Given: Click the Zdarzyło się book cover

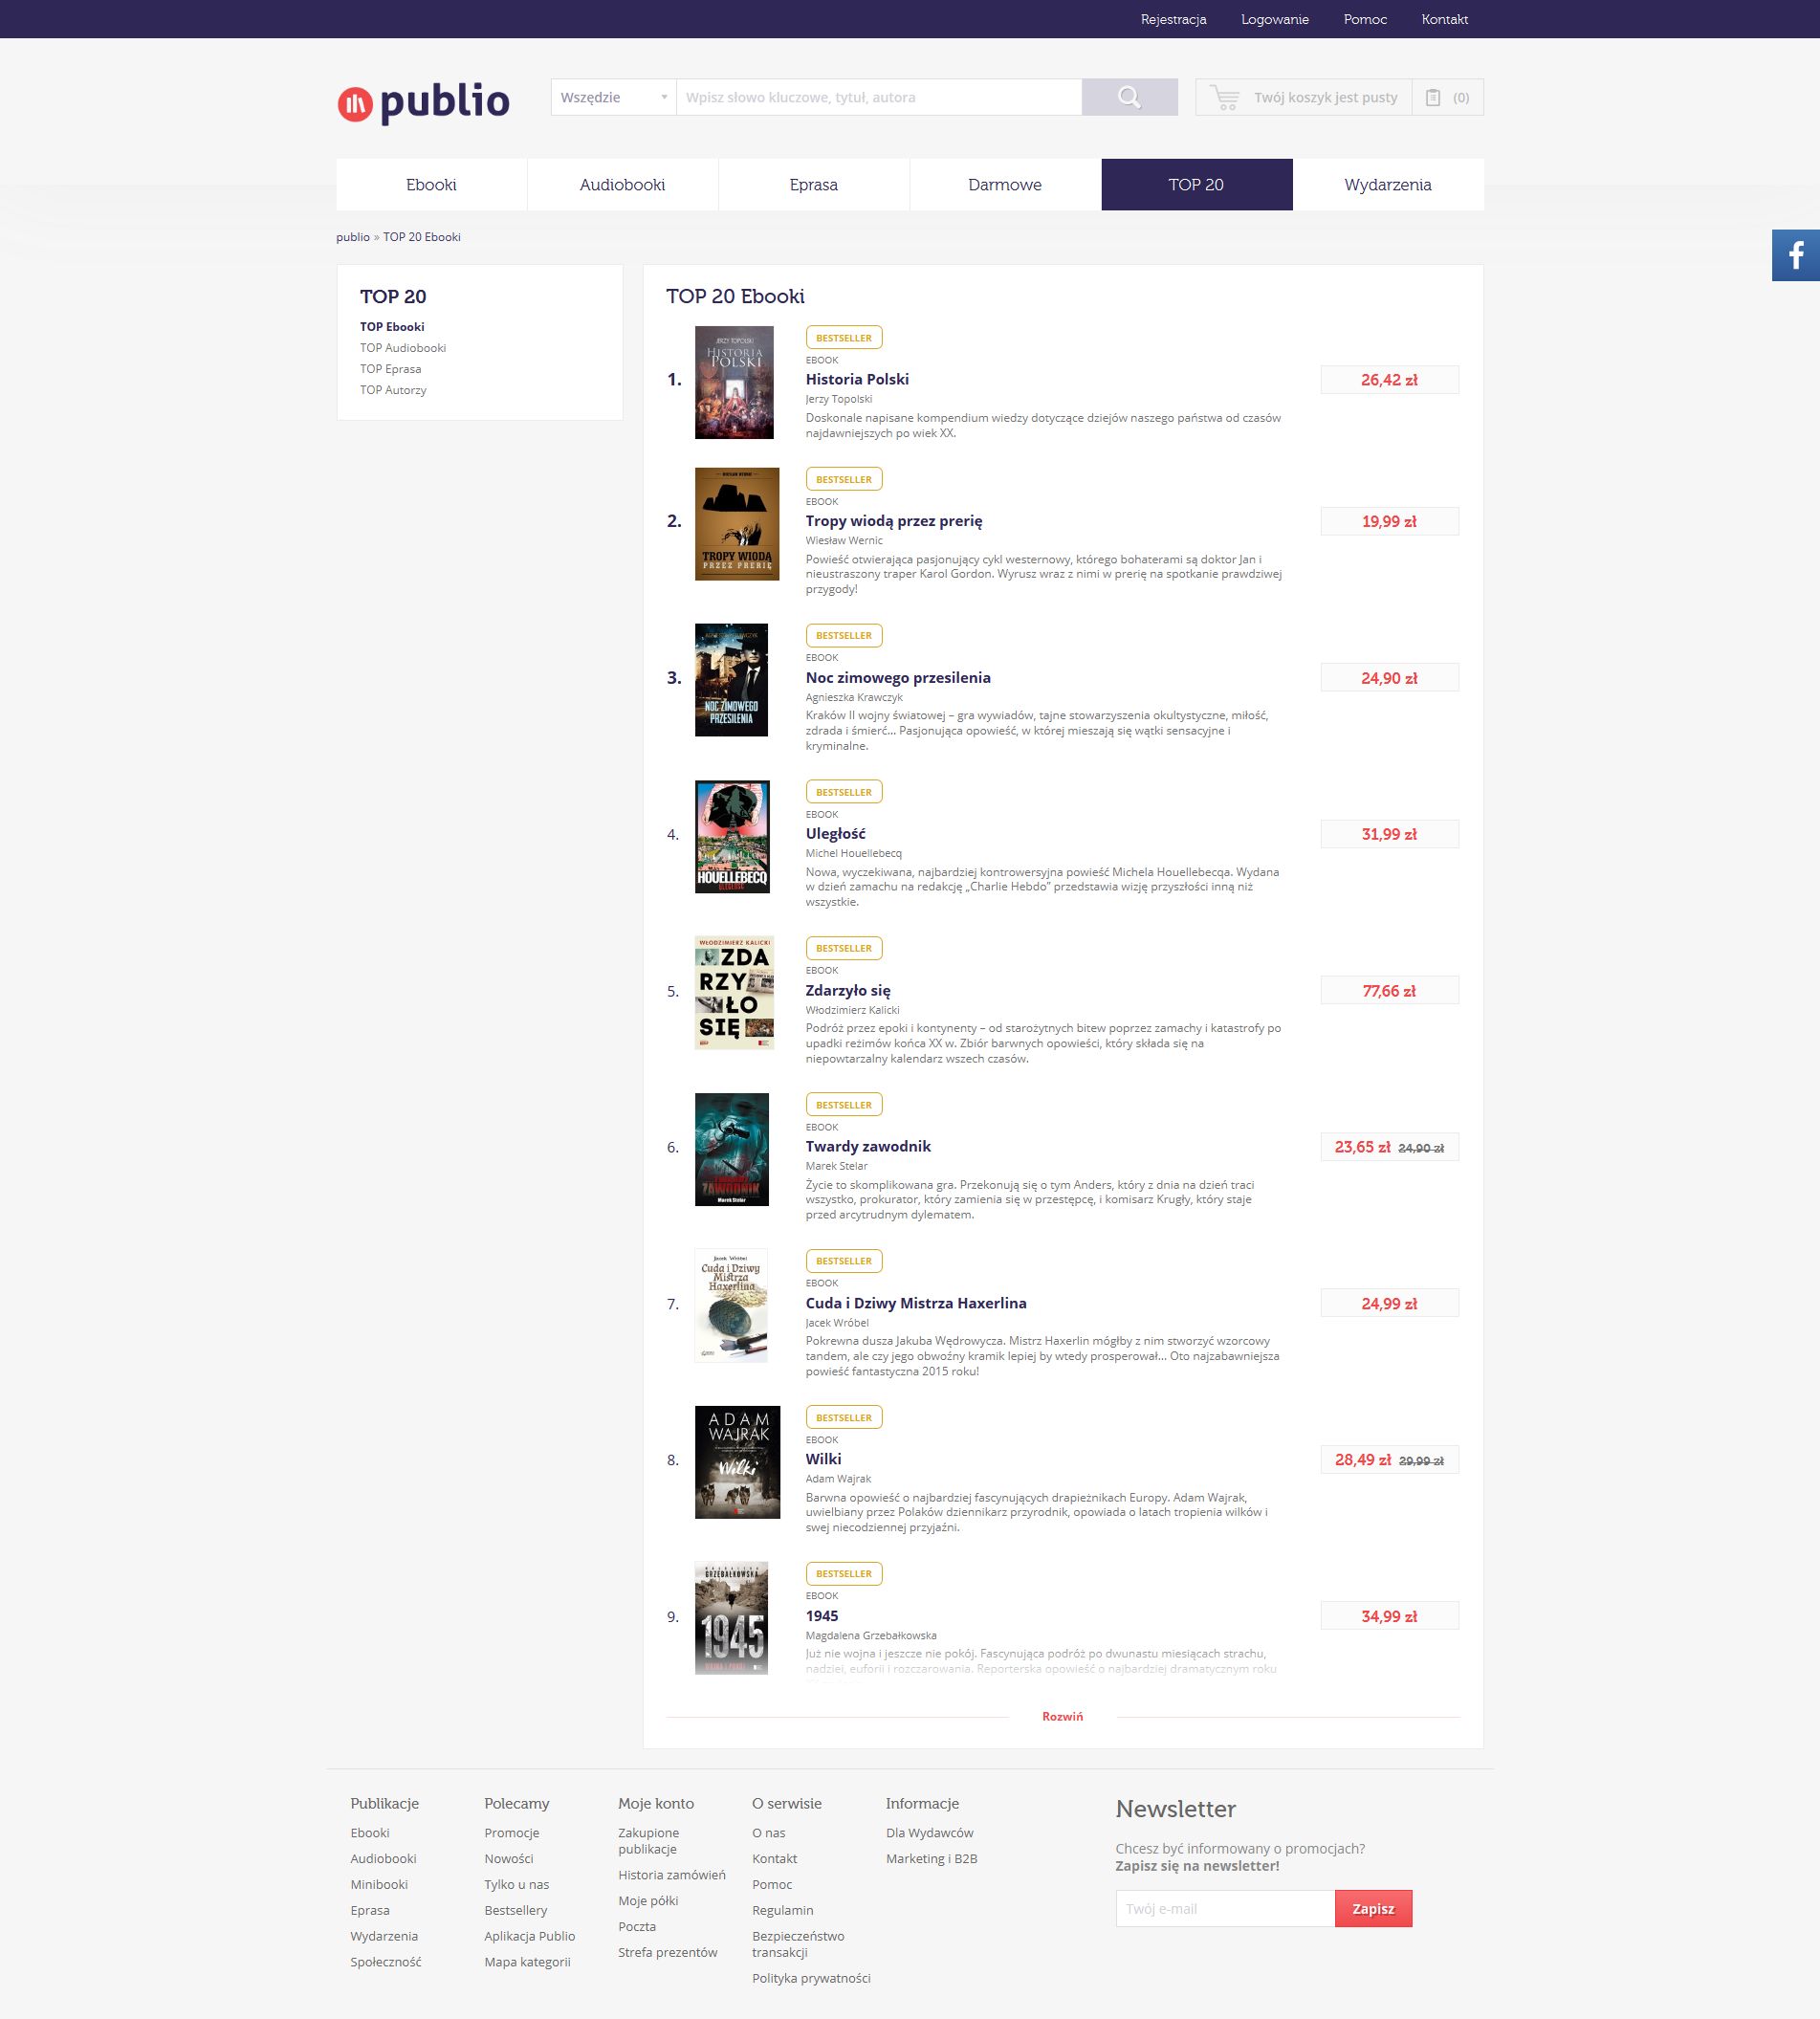Looking at the screenshot, I should pos(734,992).
